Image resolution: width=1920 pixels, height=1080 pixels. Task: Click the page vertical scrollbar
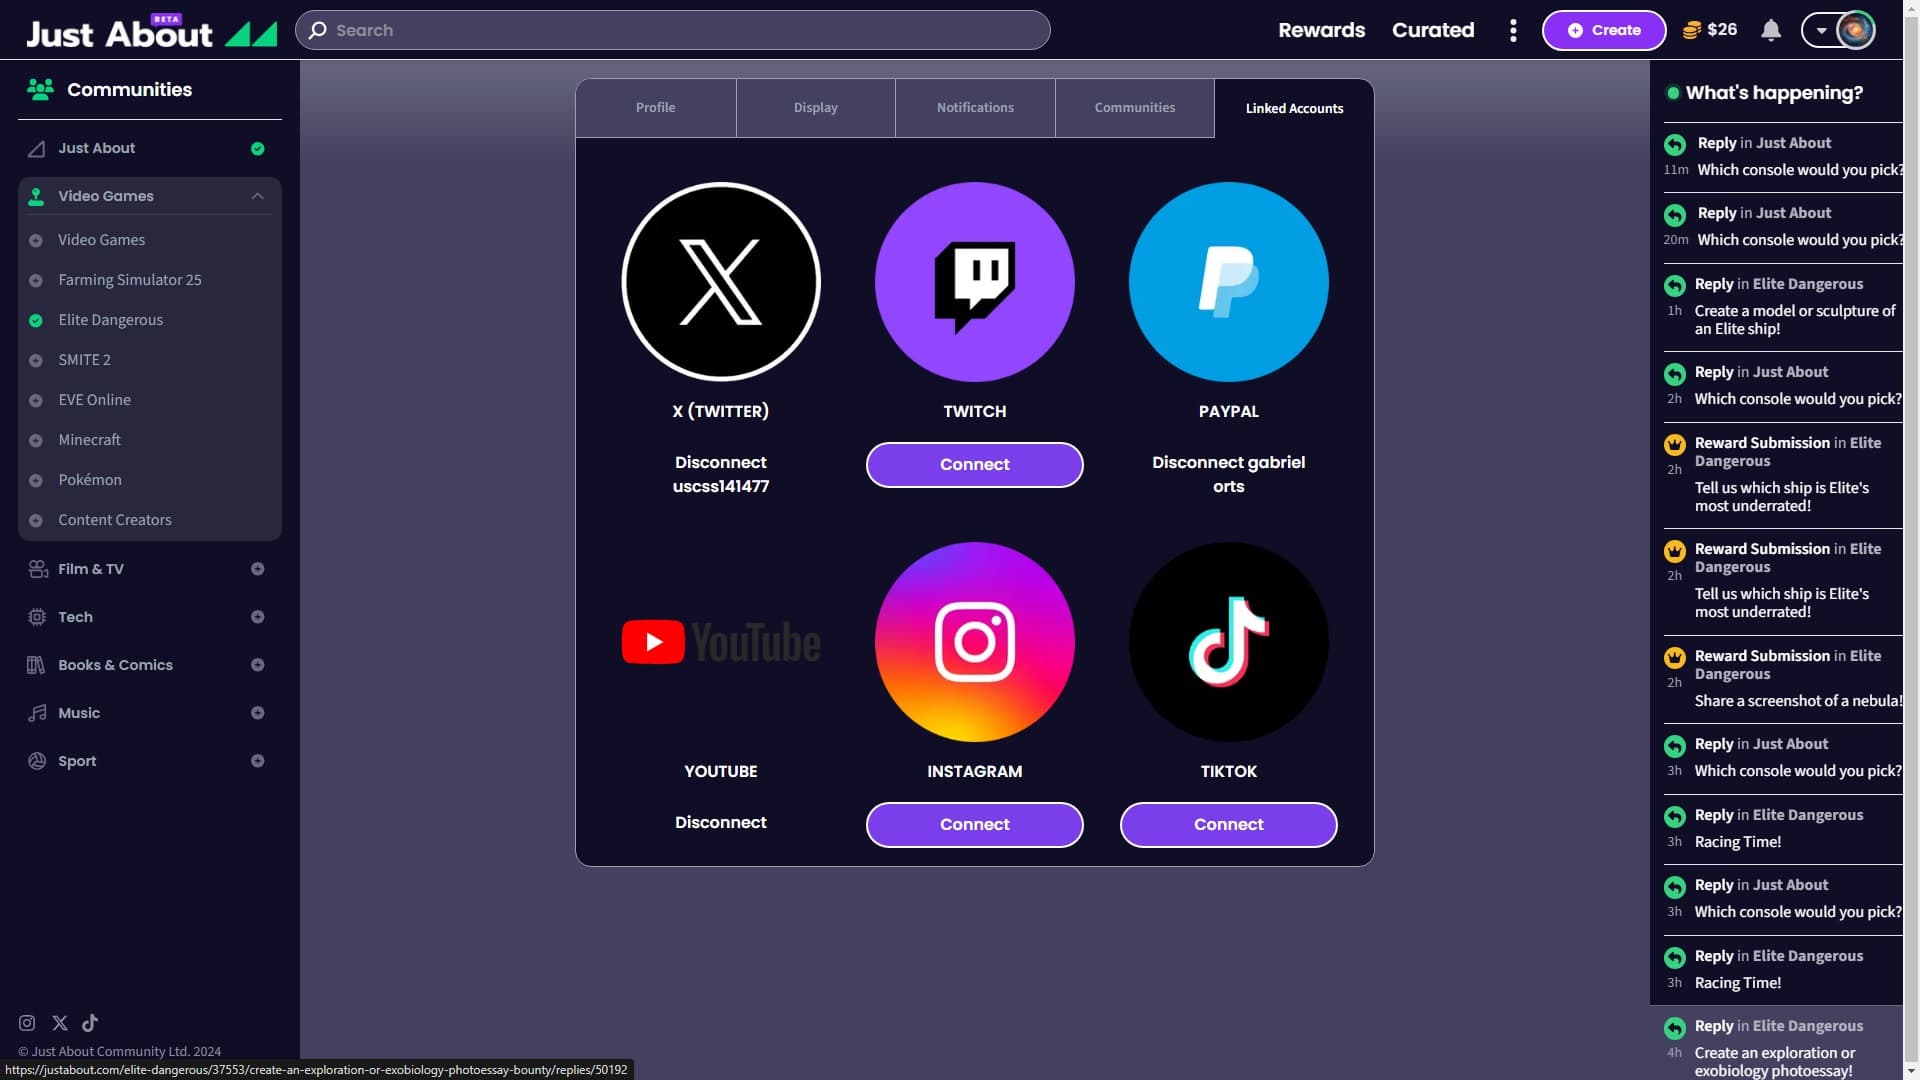1911,540
